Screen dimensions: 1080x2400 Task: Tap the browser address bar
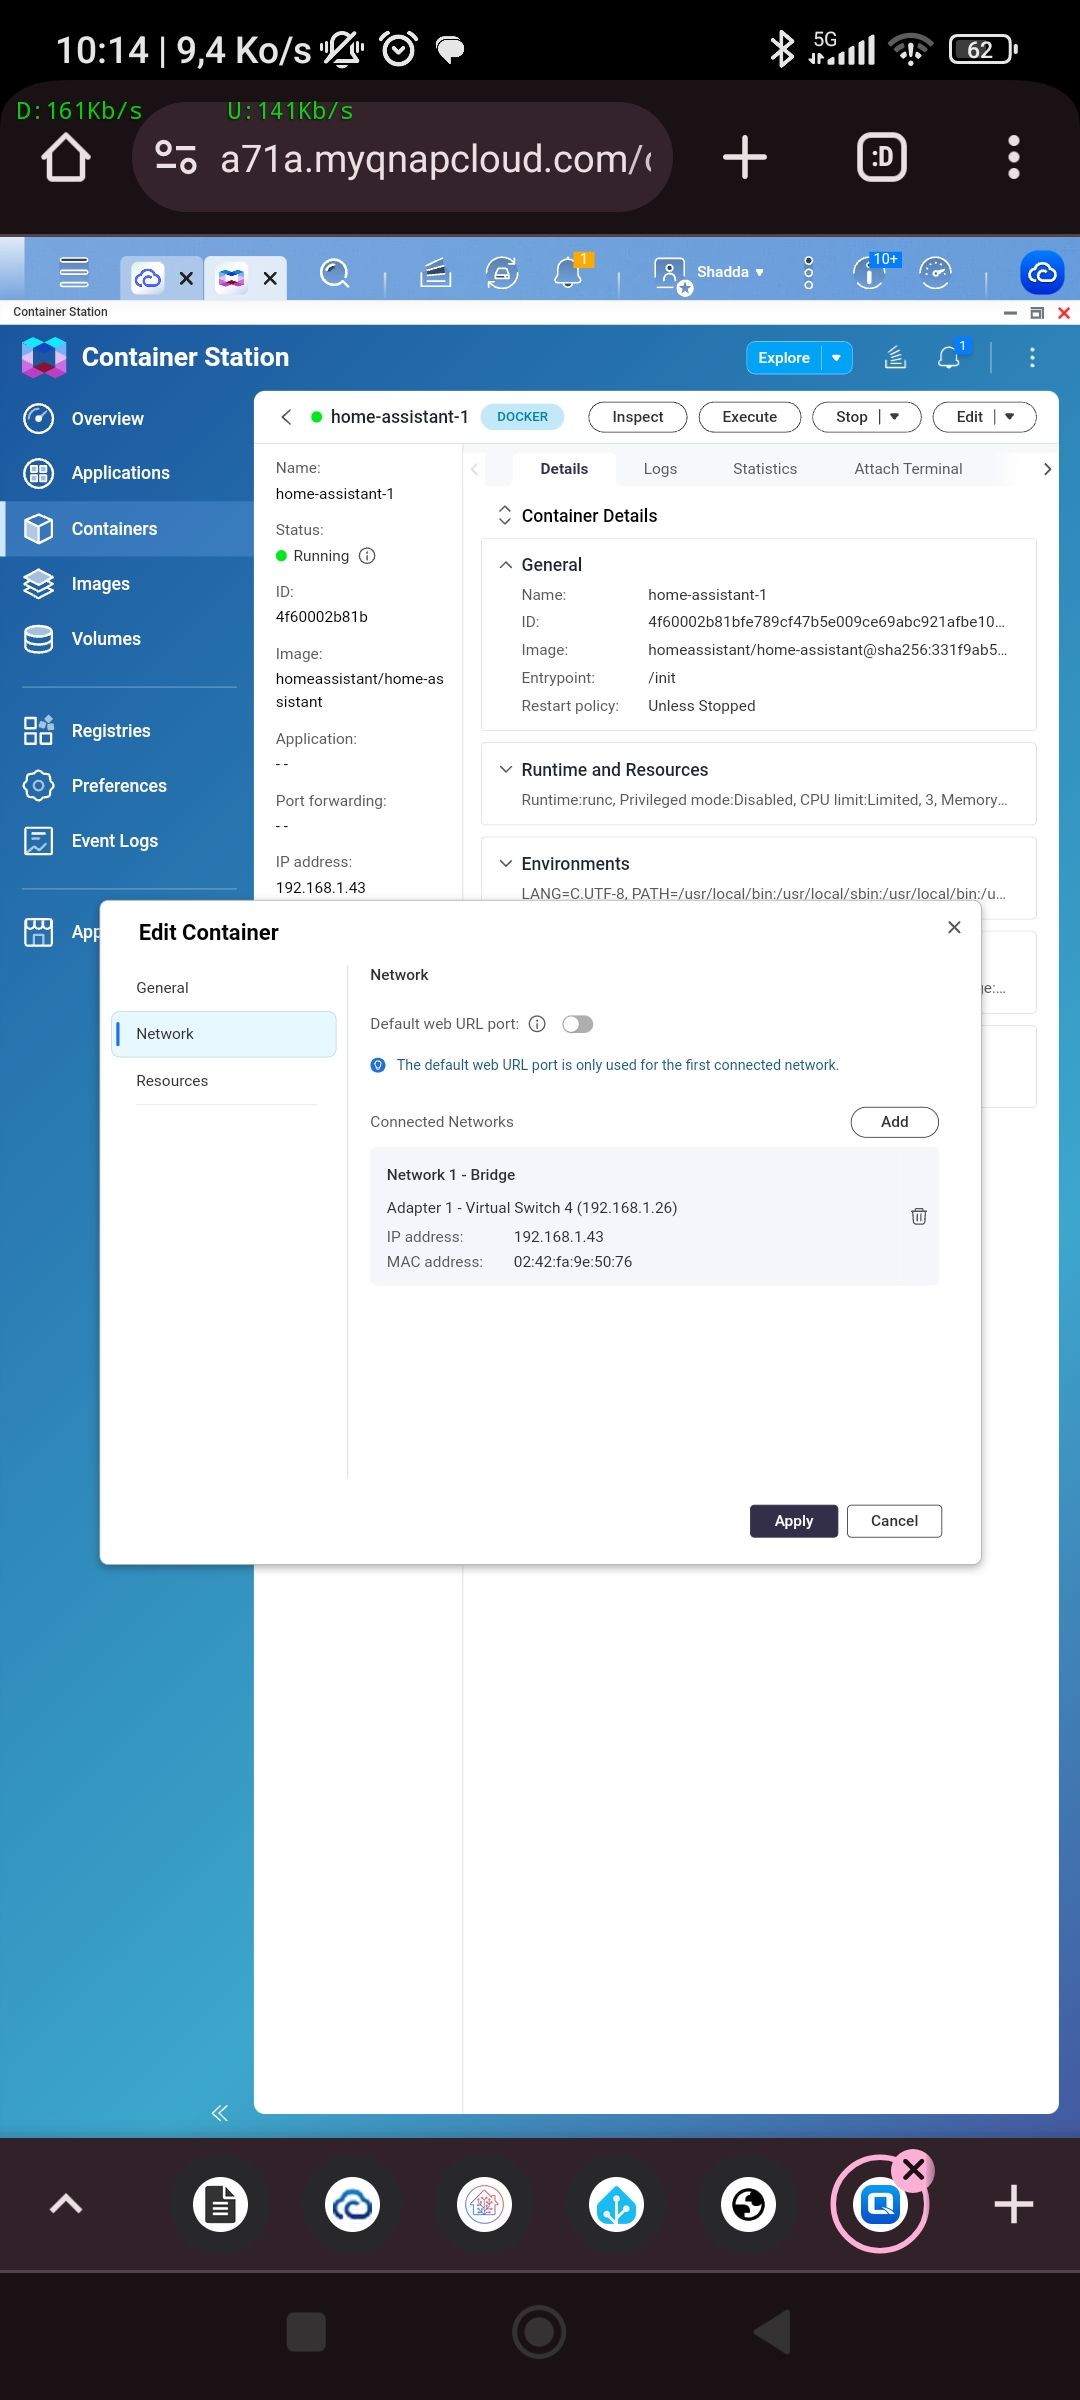402,158
